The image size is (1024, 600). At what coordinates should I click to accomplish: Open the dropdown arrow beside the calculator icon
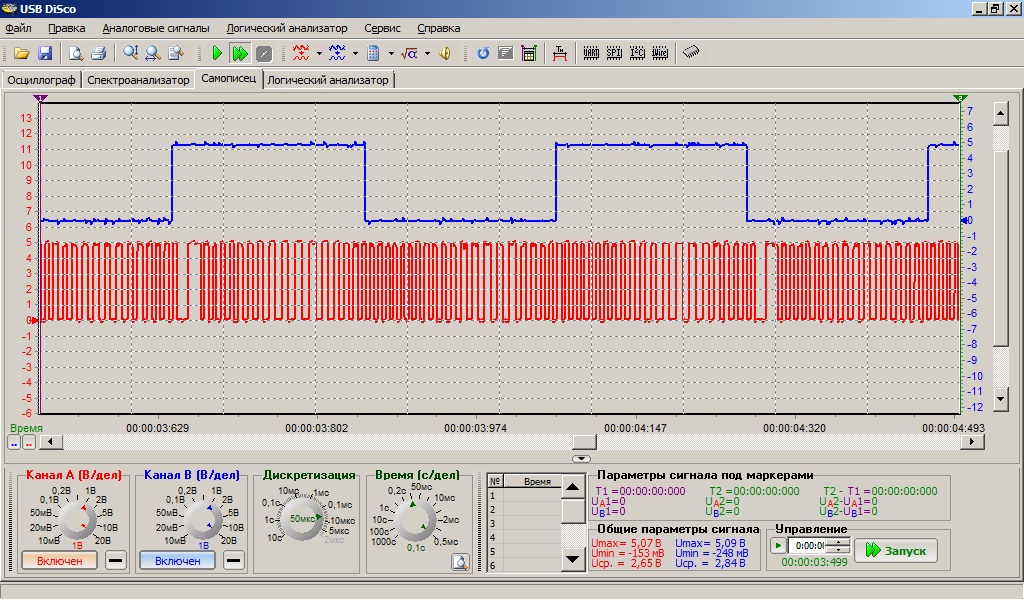[x=391, y=54]
